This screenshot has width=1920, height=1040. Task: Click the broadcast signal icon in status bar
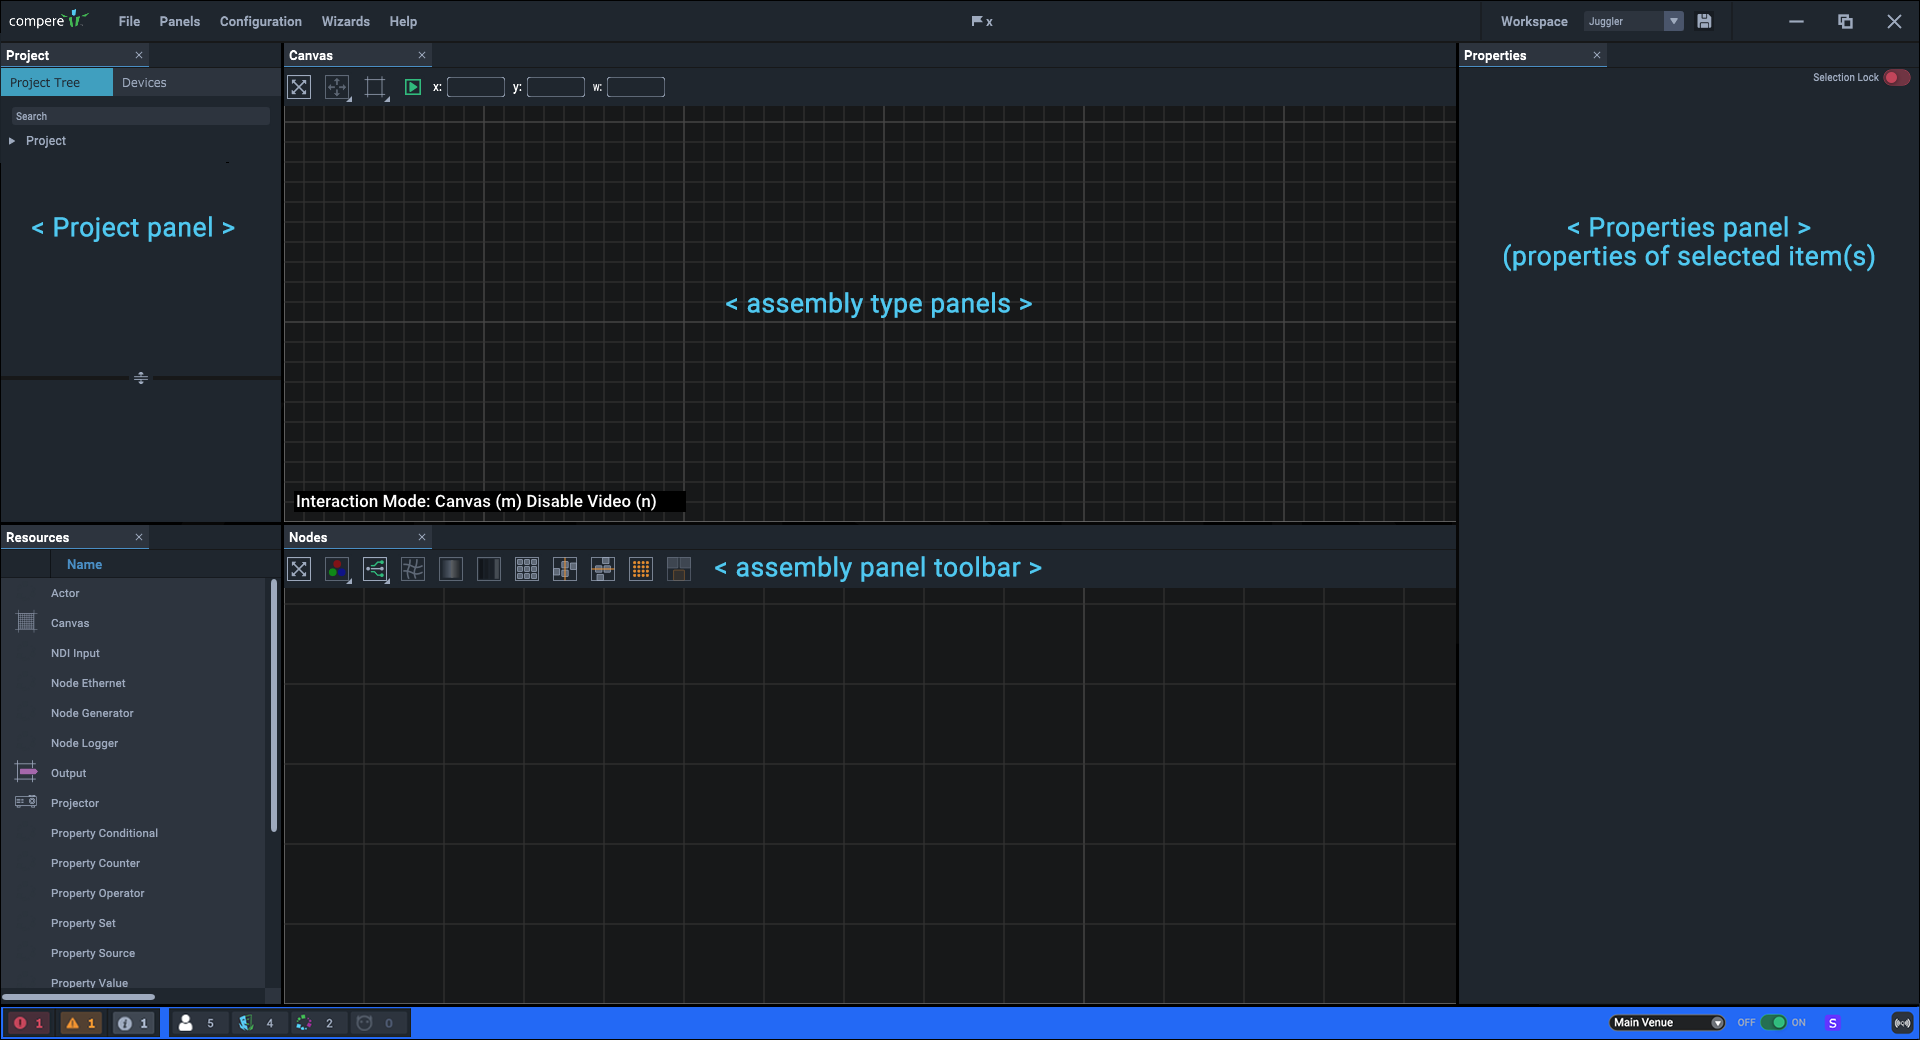(x=1902, y=1023)
